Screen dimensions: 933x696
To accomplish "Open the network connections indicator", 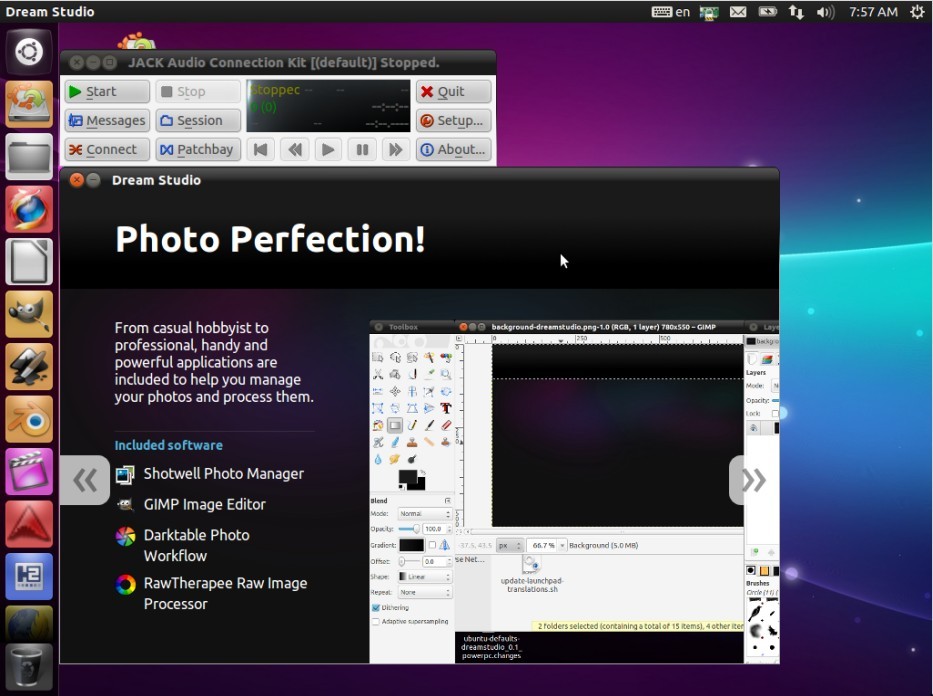I will [796, 12].
